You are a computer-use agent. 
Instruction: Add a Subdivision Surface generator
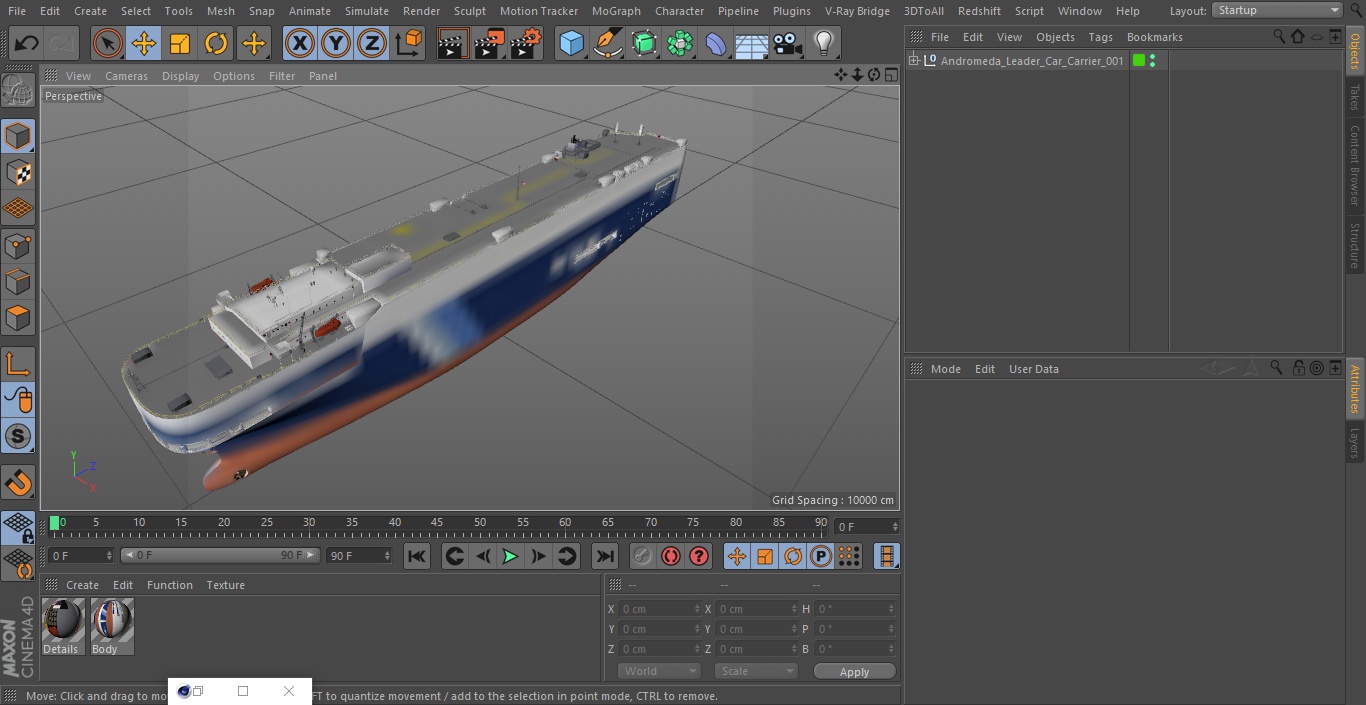point(644,43)
